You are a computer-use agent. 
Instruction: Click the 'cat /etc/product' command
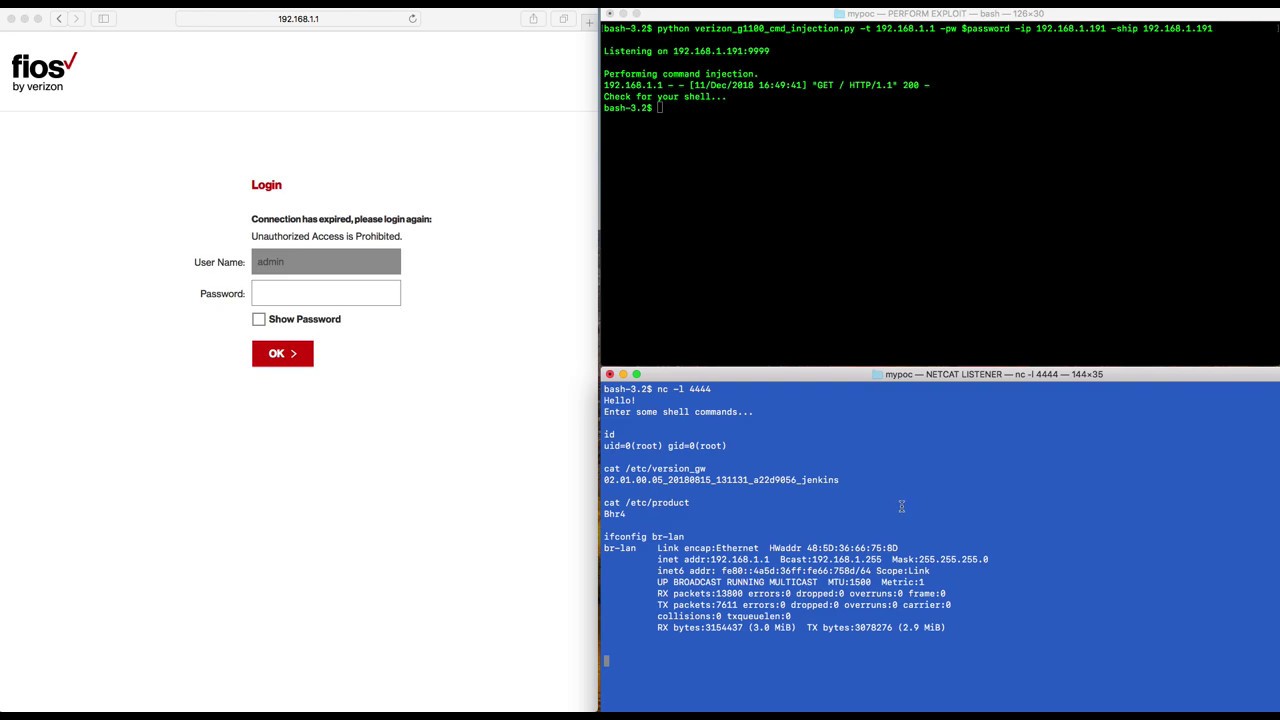[646, 503]
